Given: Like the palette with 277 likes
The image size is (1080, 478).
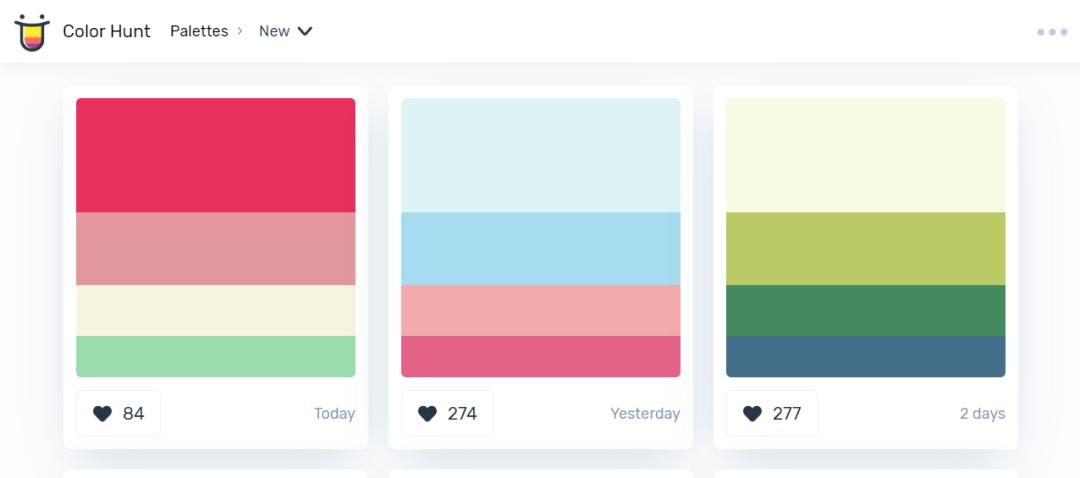Looking at the screenshot, I should click(771, 413).
